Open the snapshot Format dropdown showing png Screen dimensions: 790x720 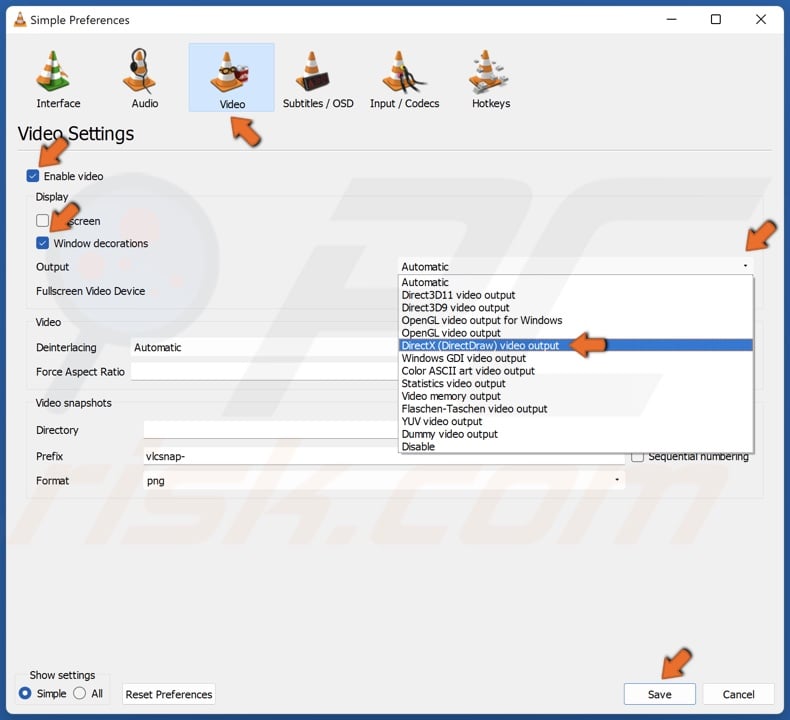384,480
